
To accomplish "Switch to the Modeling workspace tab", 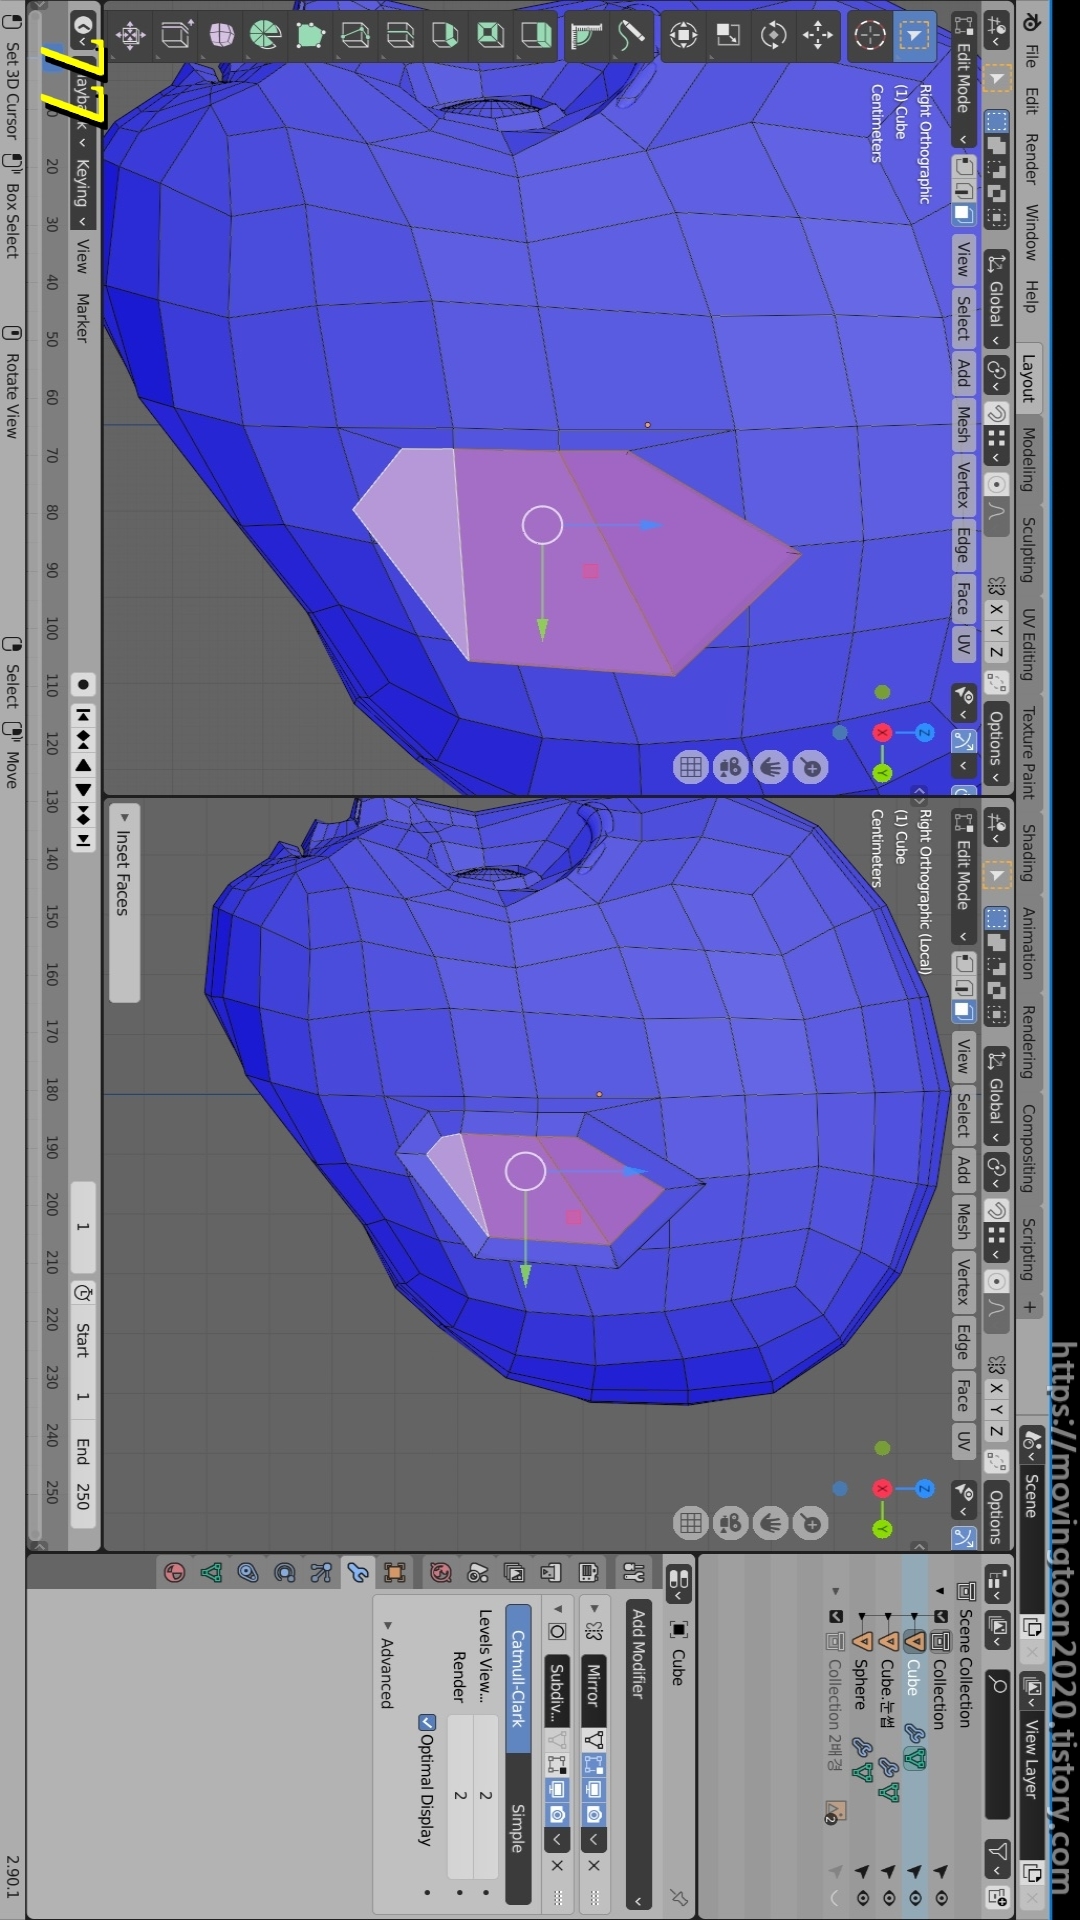I will pyautogui.click(x=1028, y=459).
